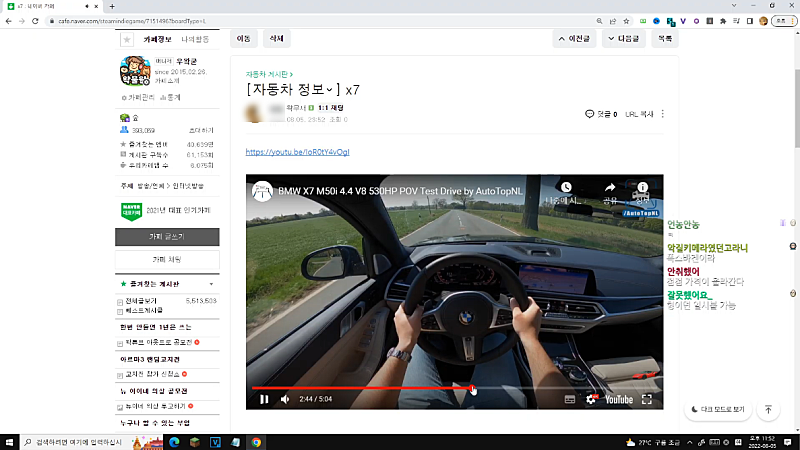Open Chrome extensions puzzle icon
Viewport: 800px width, 450px height.
coord(723,21)
